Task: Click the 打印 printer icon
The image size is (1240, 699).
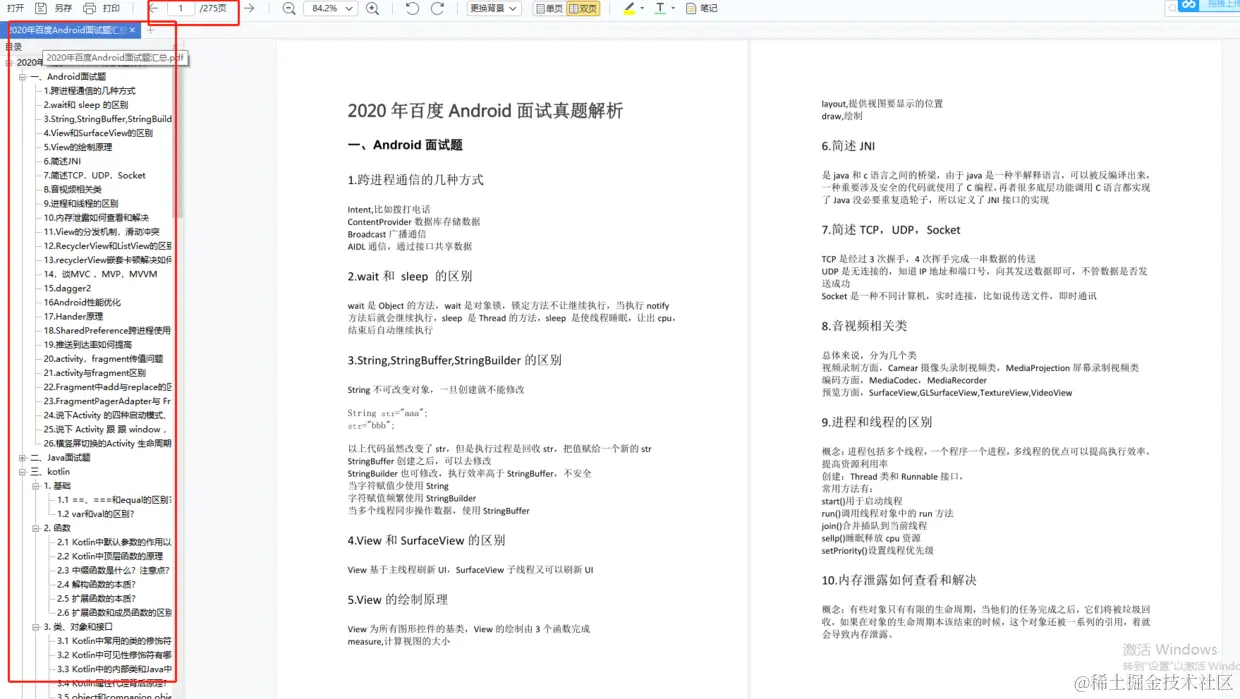Action: (89, 8)
